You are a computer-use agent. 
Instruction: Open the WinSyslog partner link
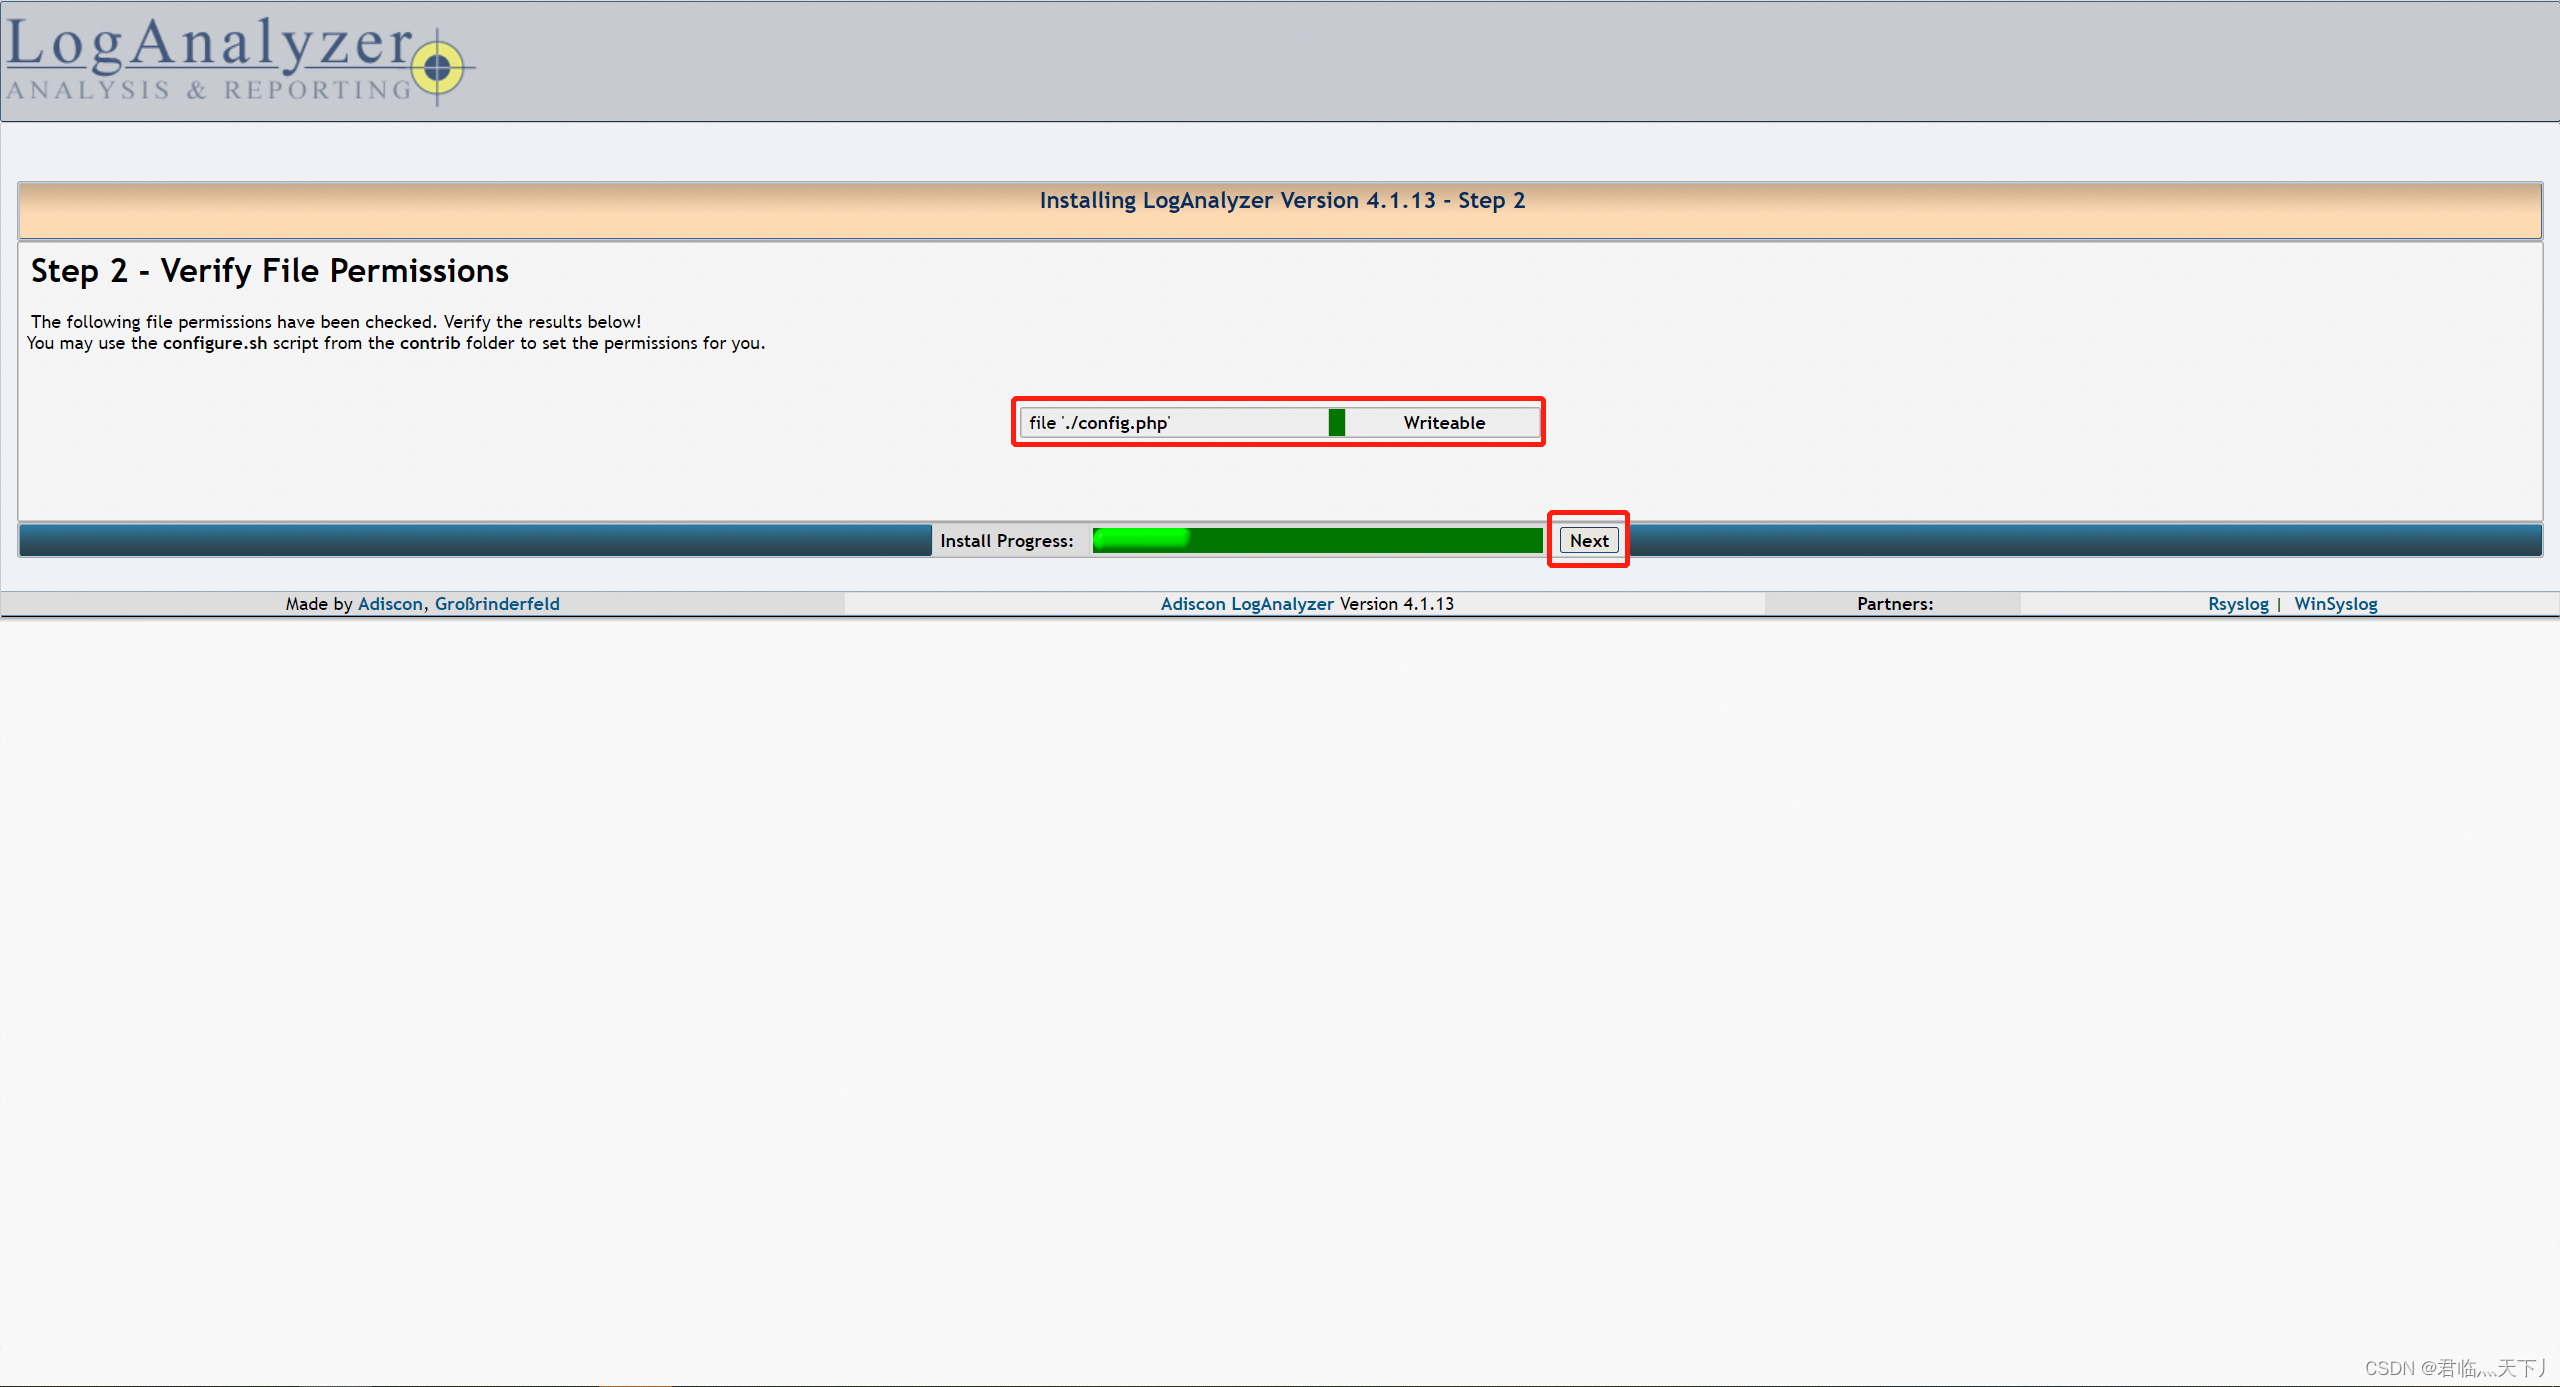(2335, 603)
